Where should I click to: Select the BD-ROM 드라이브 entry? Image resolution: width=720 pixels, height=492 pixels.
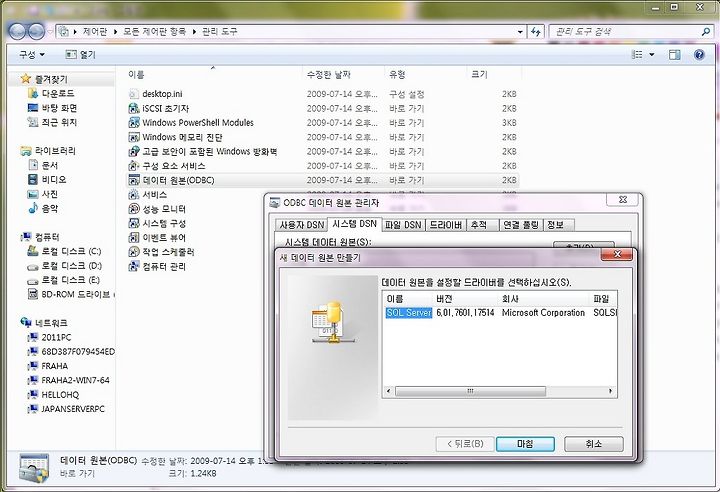(71, 294)
